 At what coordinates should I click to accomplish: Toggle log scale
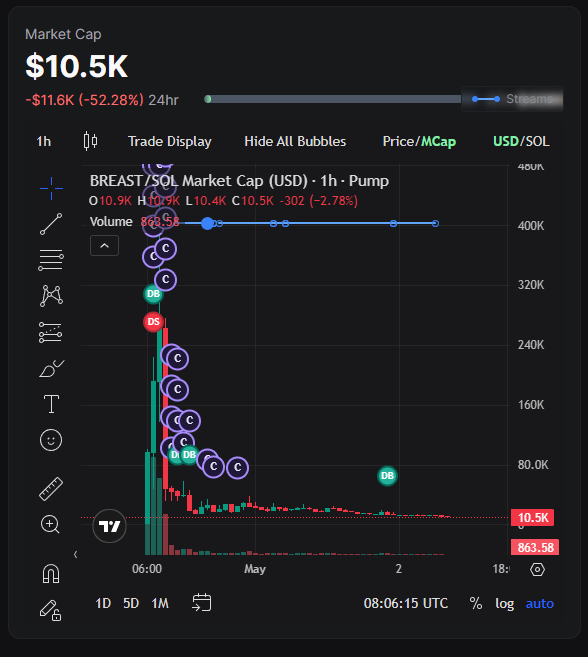click(x=505, y=604)
